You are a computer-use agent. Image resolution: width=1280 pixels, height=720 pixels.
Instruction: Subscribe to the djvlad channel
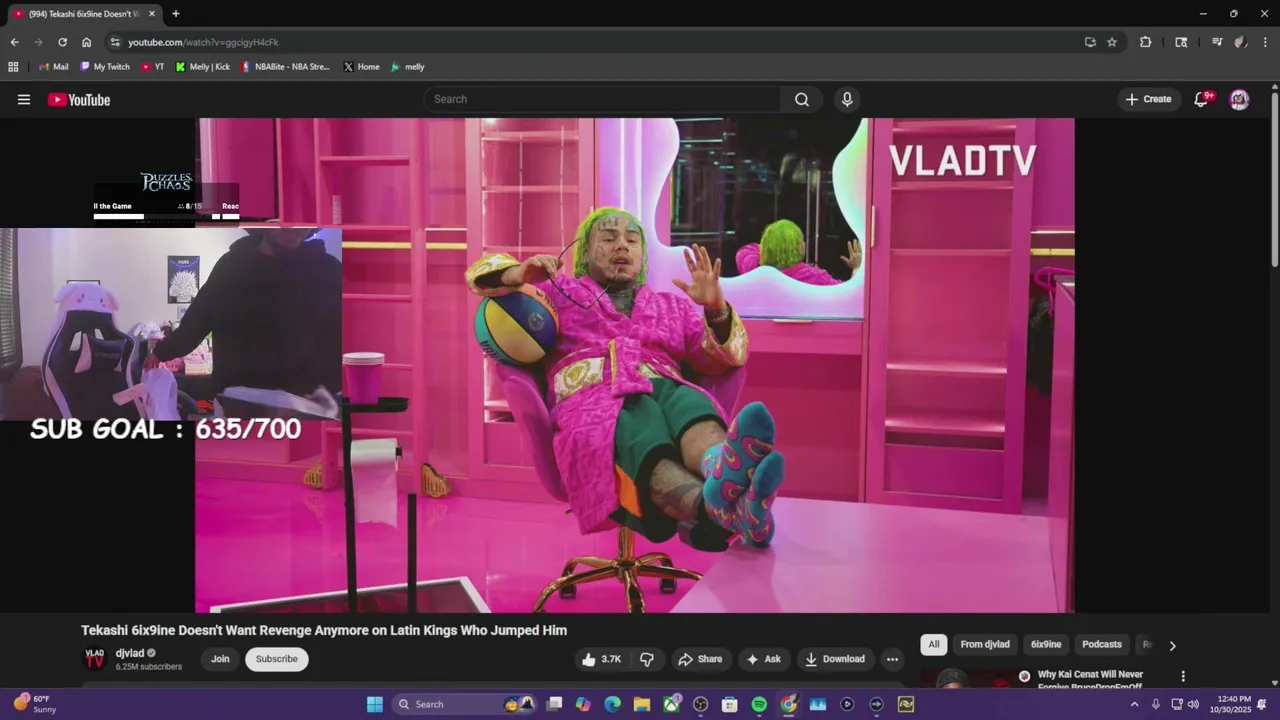click(x=277, y=659)
